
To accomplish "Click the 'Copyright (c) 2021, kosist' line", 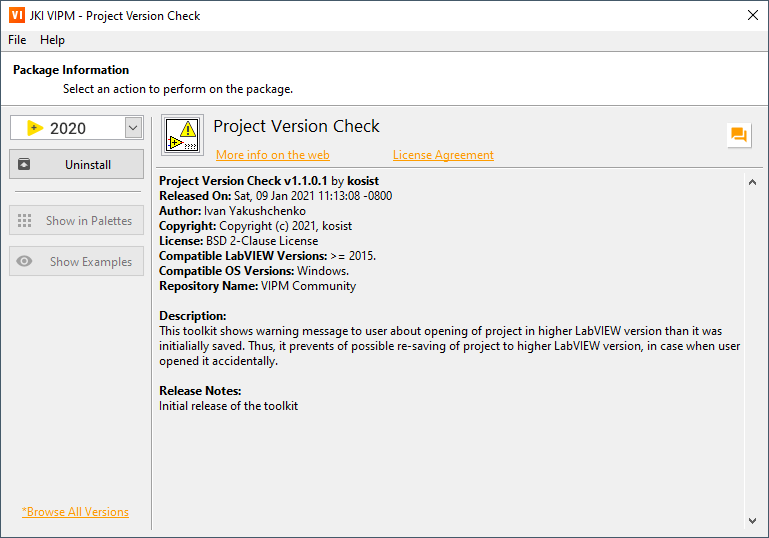I will [256, 226].
